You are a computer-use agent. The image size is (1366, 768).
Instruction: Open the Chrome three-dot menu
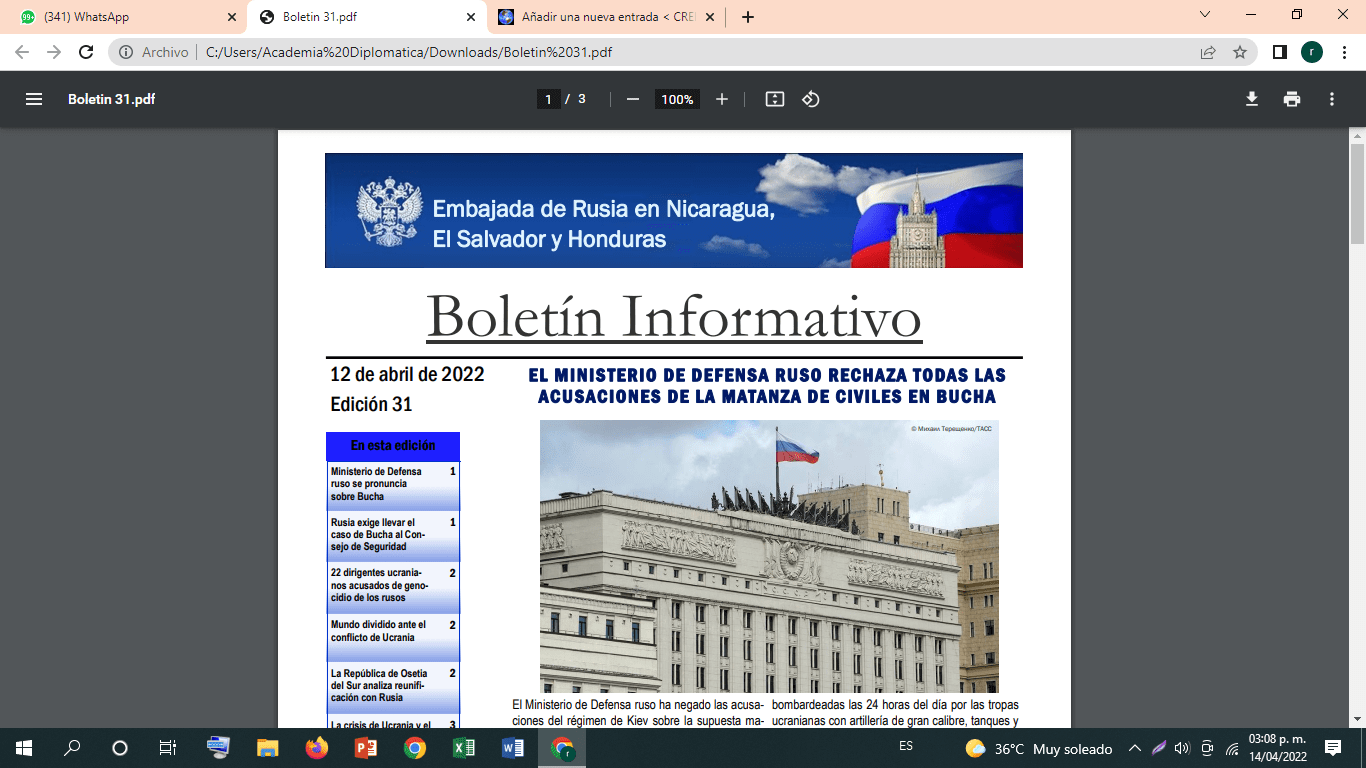[1344, 52]
